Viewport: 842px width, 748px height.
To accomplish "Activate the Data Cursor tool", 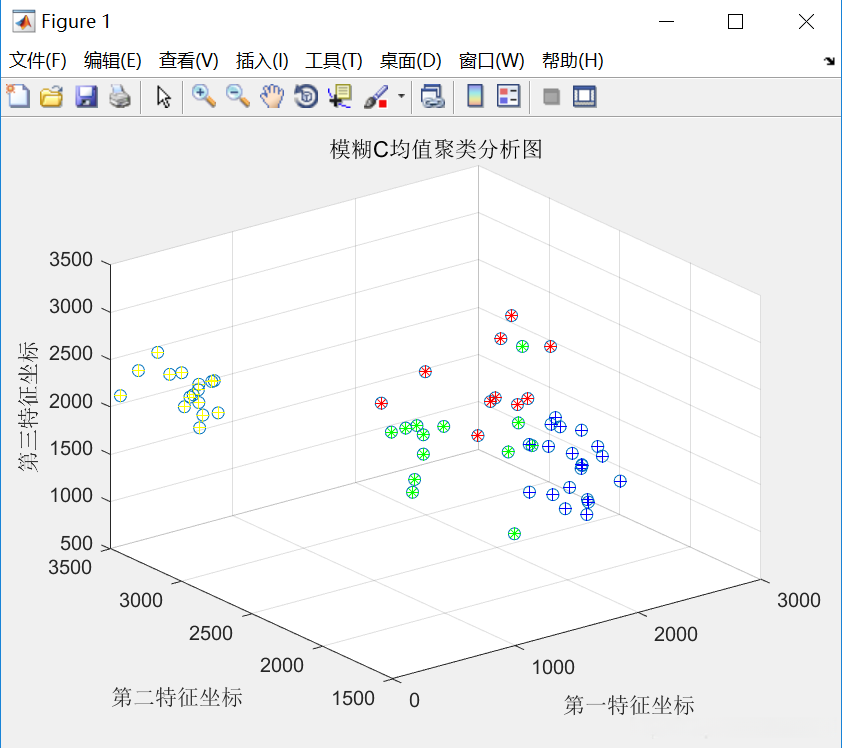I will 340,96.
